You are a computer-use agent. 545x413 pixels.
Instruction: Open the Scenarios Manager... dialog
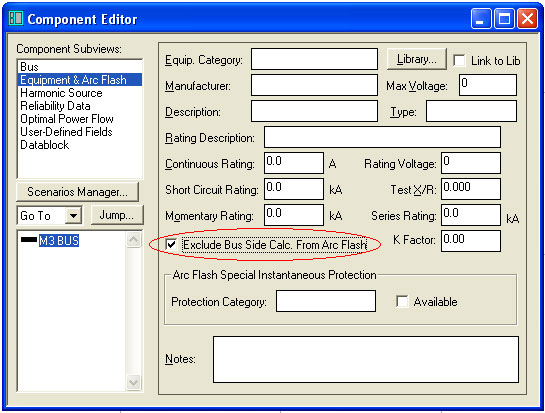(77, 192)
